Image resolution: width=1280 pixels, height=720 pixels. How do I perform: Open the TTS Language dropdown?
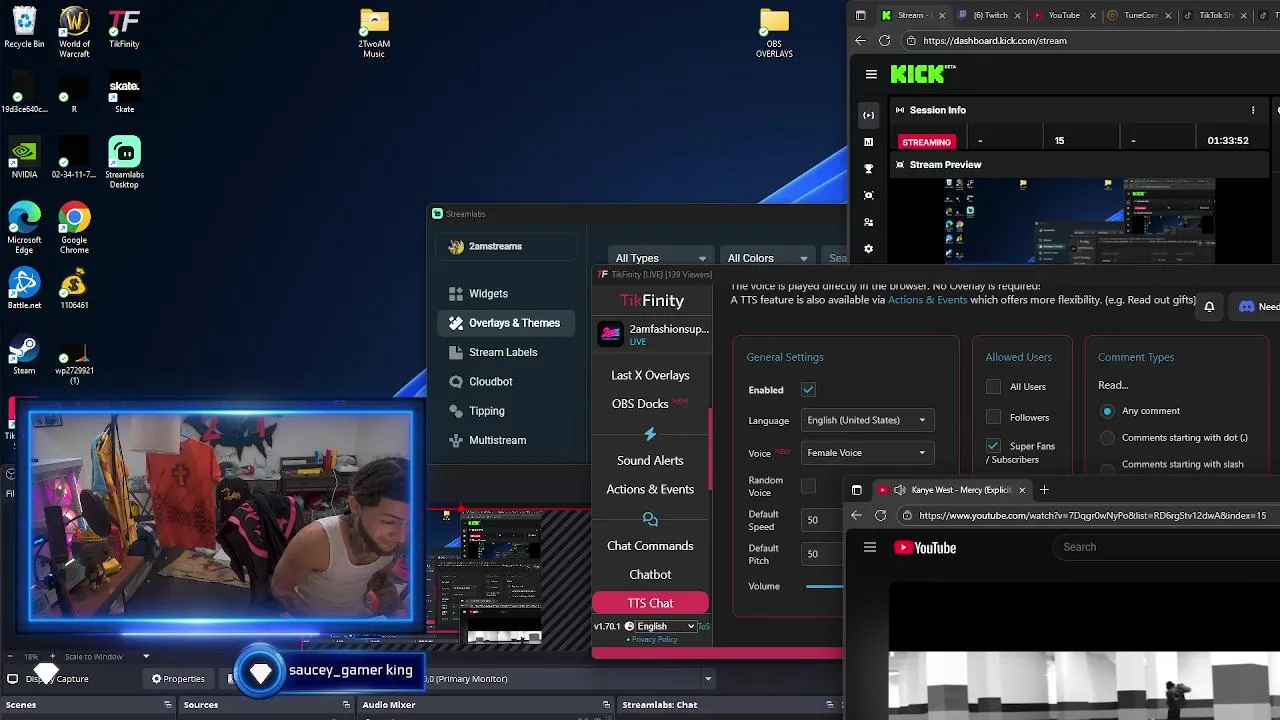pos(867,420)
